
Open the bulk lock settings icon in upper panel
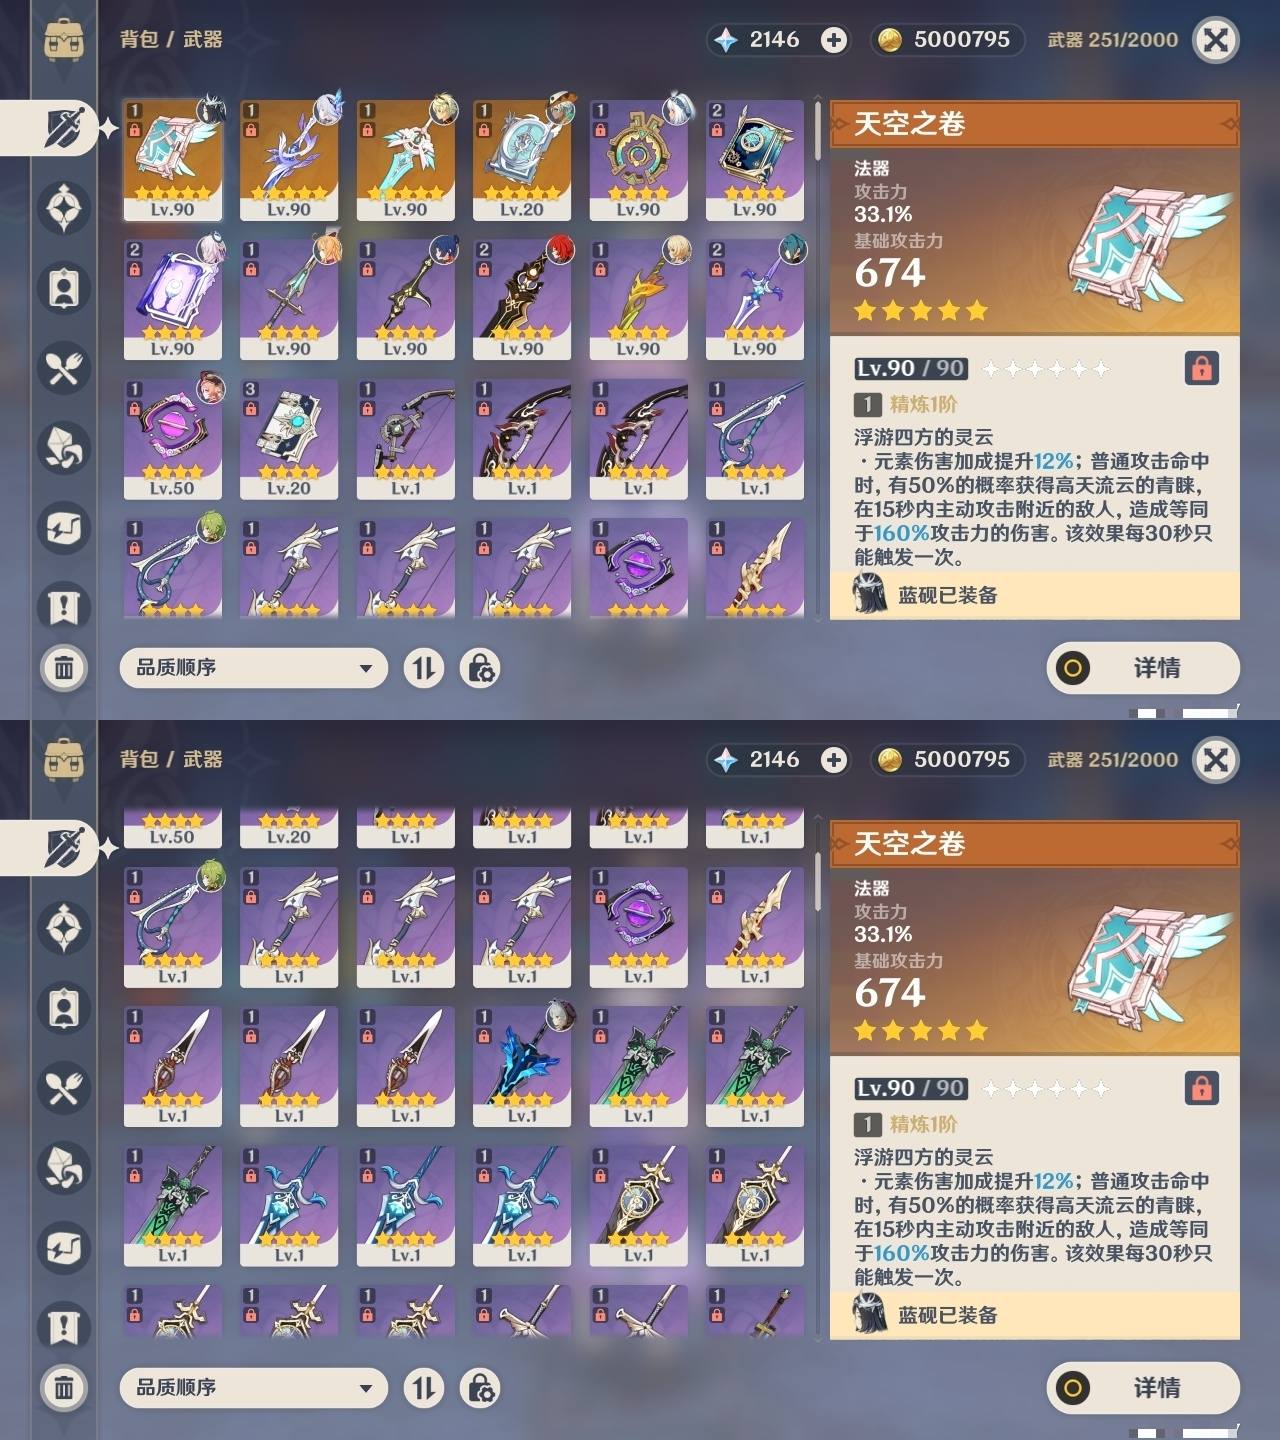coord(480,668)
